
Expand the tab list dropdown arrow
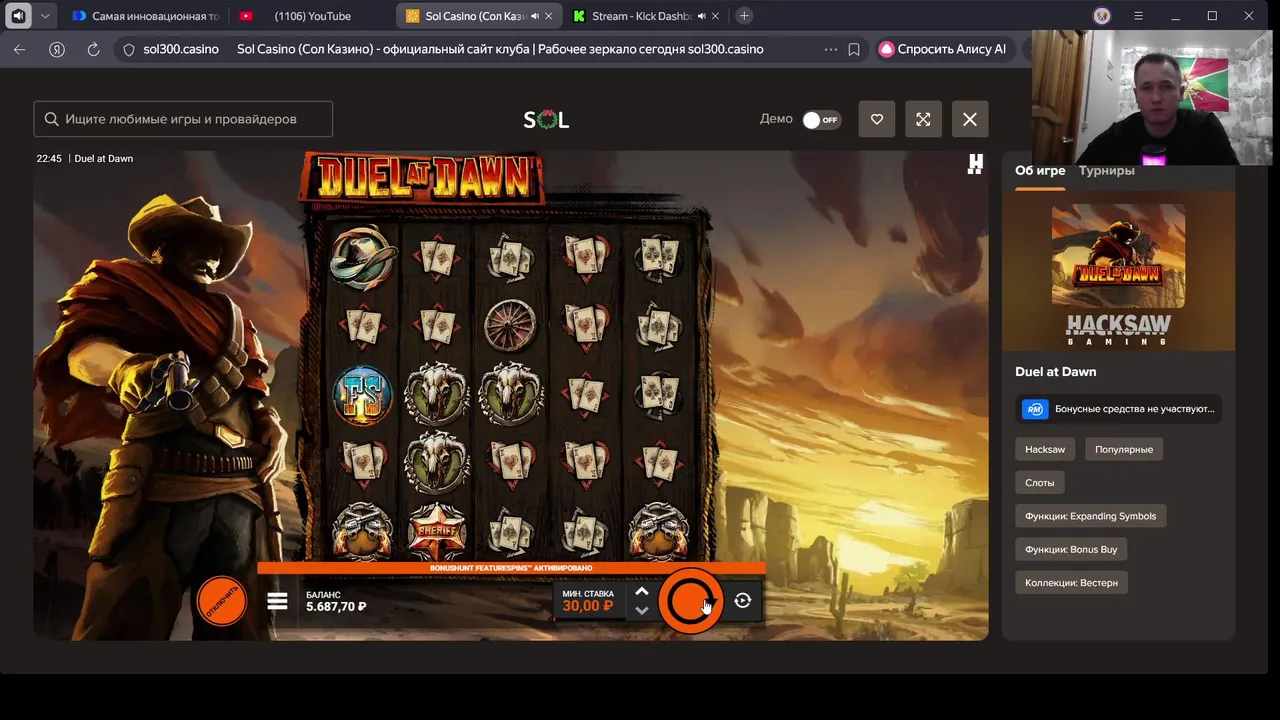[46, 16]
